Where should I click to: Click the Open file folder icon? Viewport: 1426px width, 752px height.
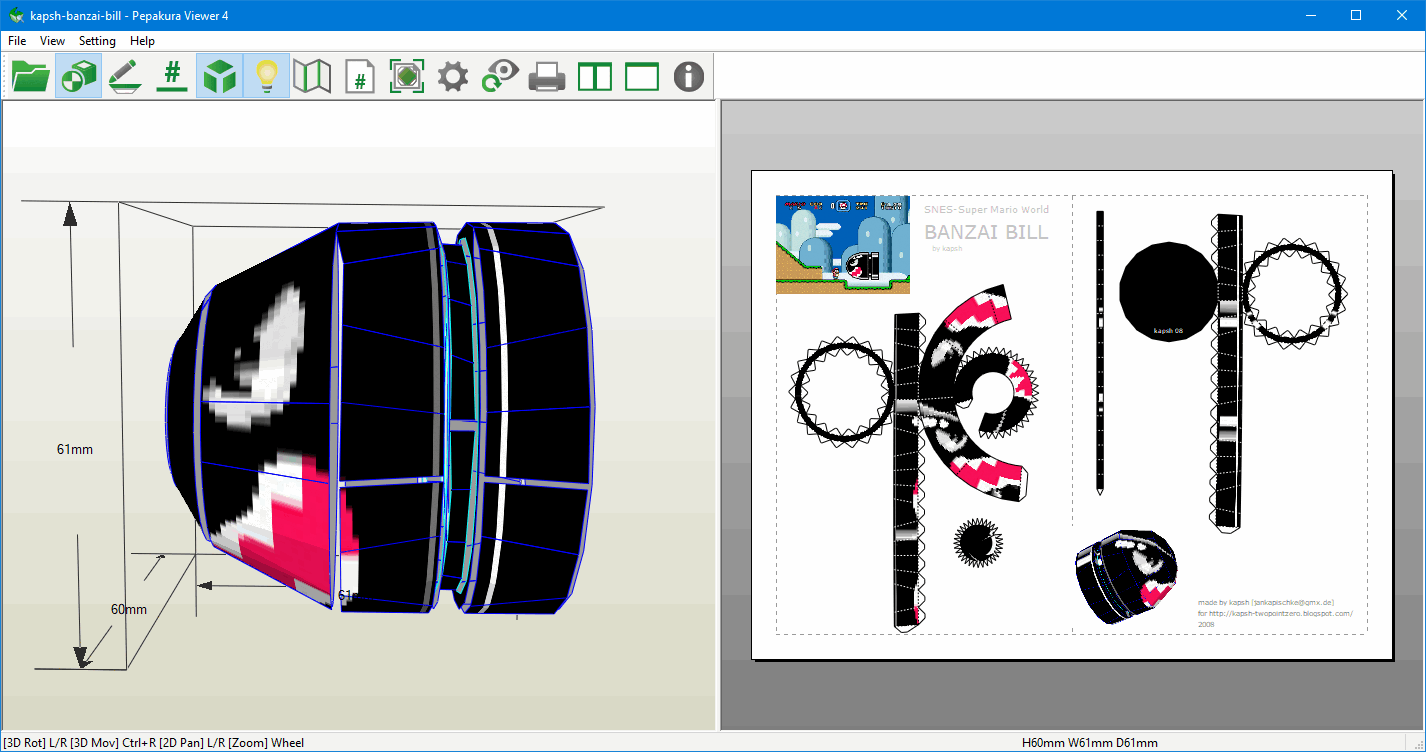31,76
